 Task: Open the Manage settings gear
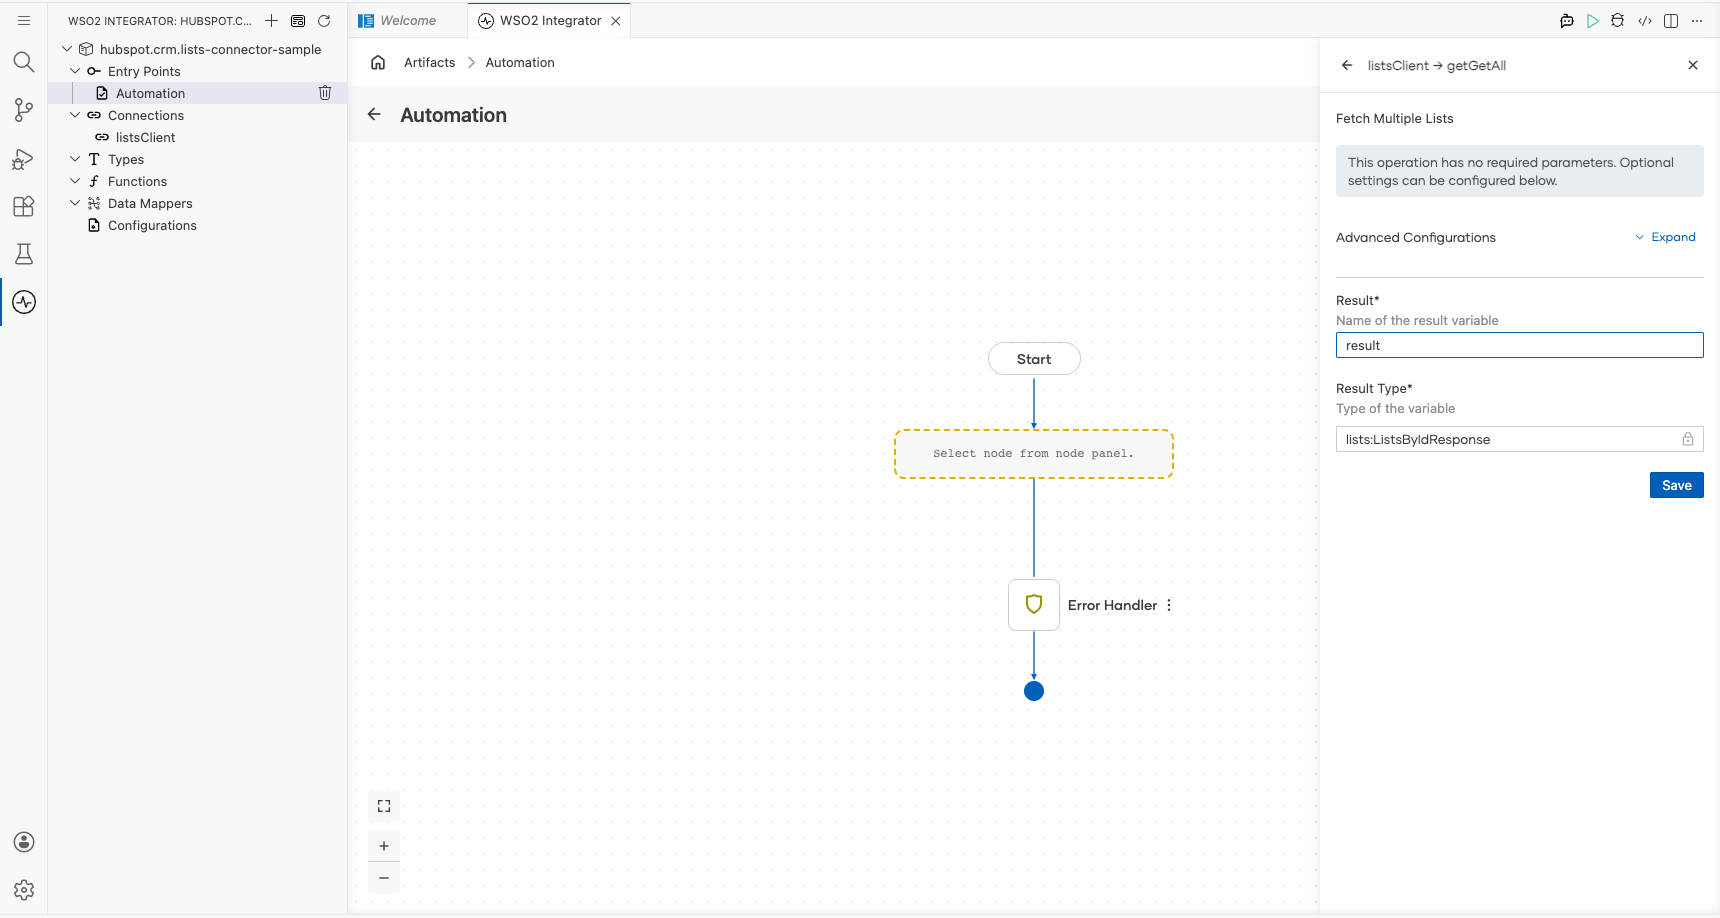click(x=24, y=890)
